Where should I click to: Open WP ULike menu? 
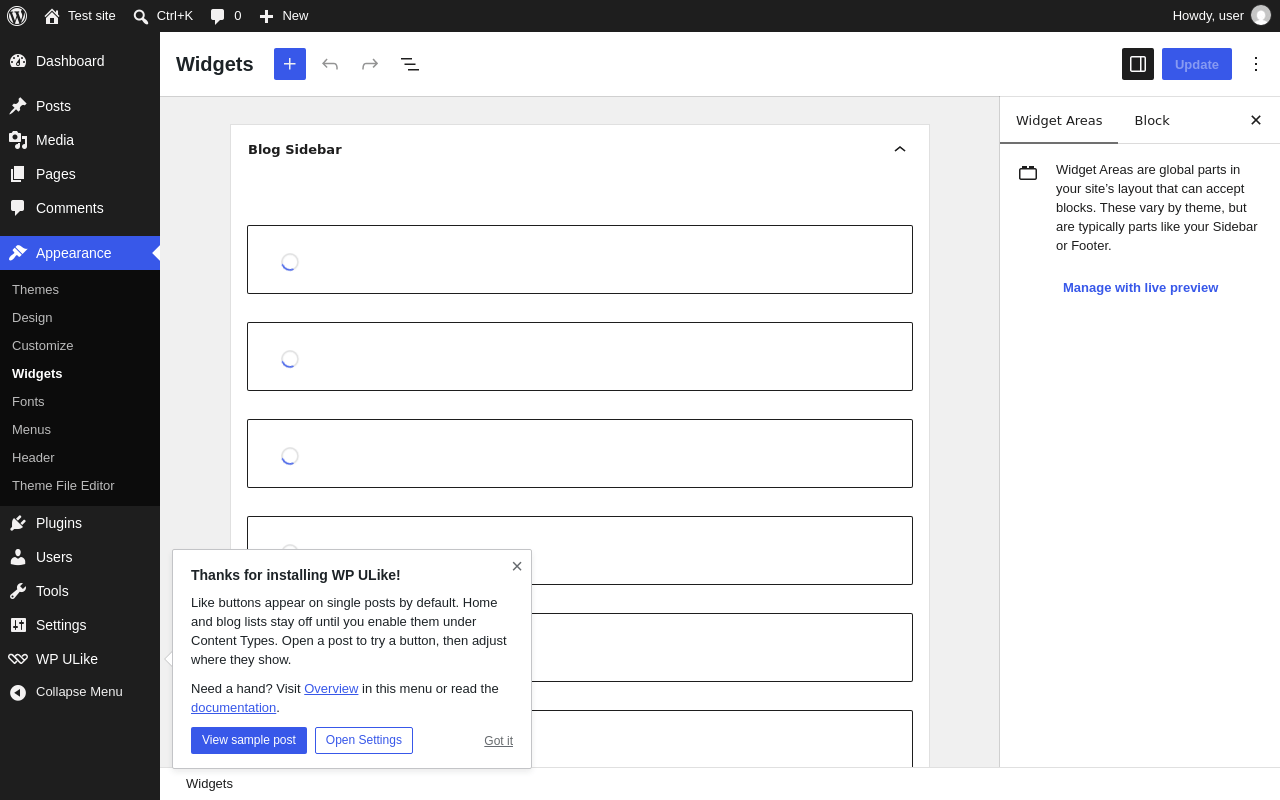pyautogui.click(x=80, y=659)
